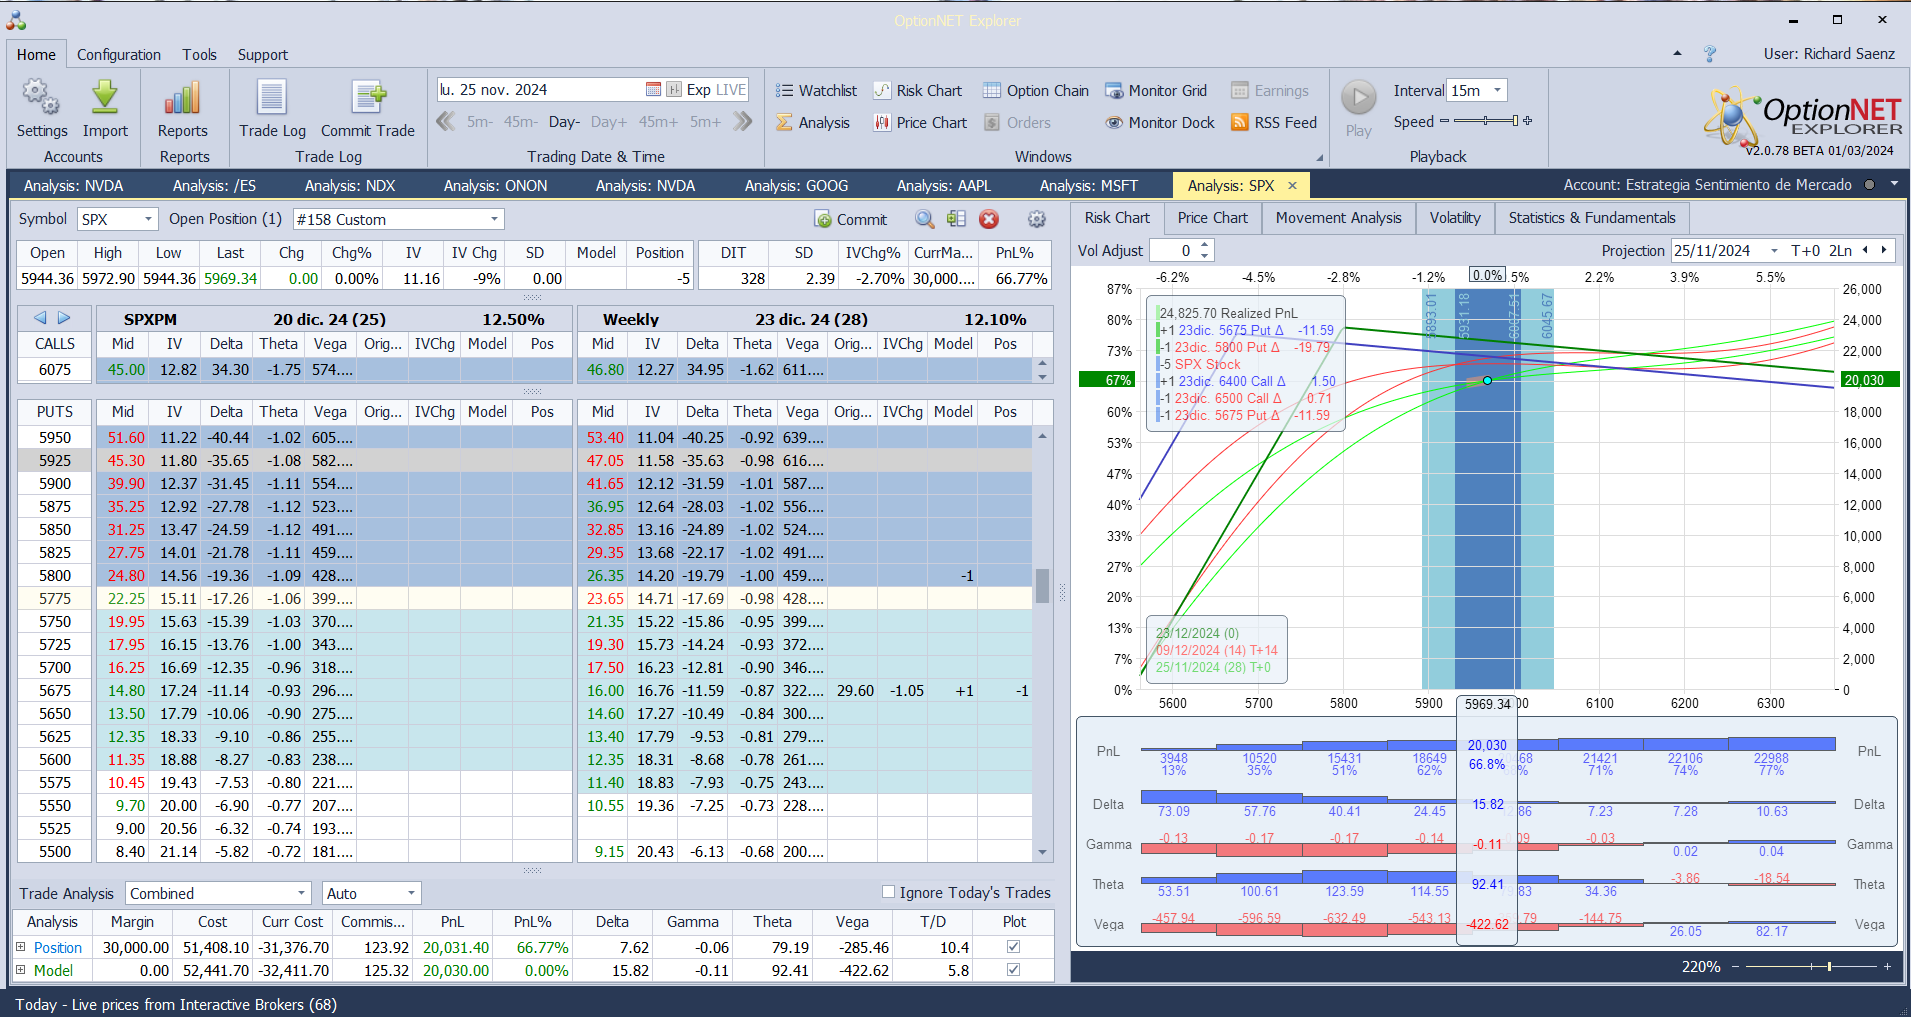Image resolution: width=1911 pixels, height=1017 pixels.
Task: Open the Settings gear icon
Action: click(x=41, y=100)
